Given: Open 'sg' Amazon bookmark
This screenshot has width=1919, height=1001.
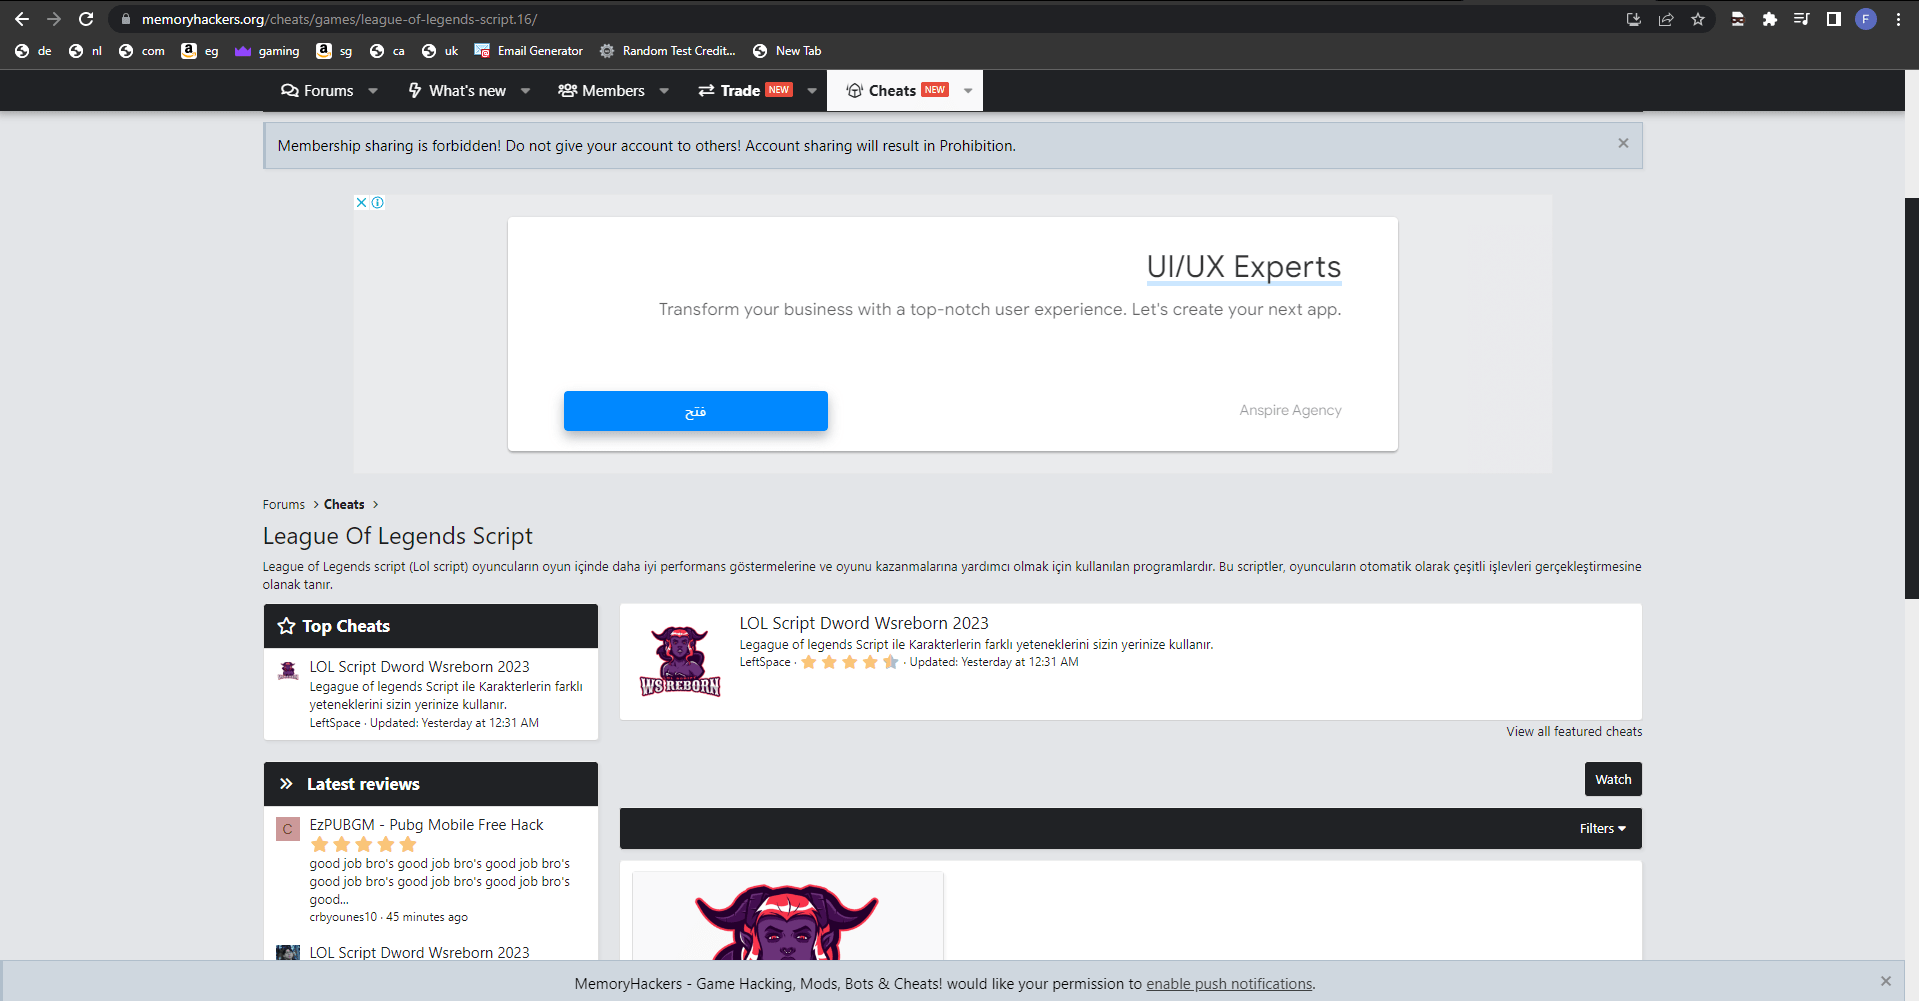Looking at the screenshot, I should (x=334, y=51).
